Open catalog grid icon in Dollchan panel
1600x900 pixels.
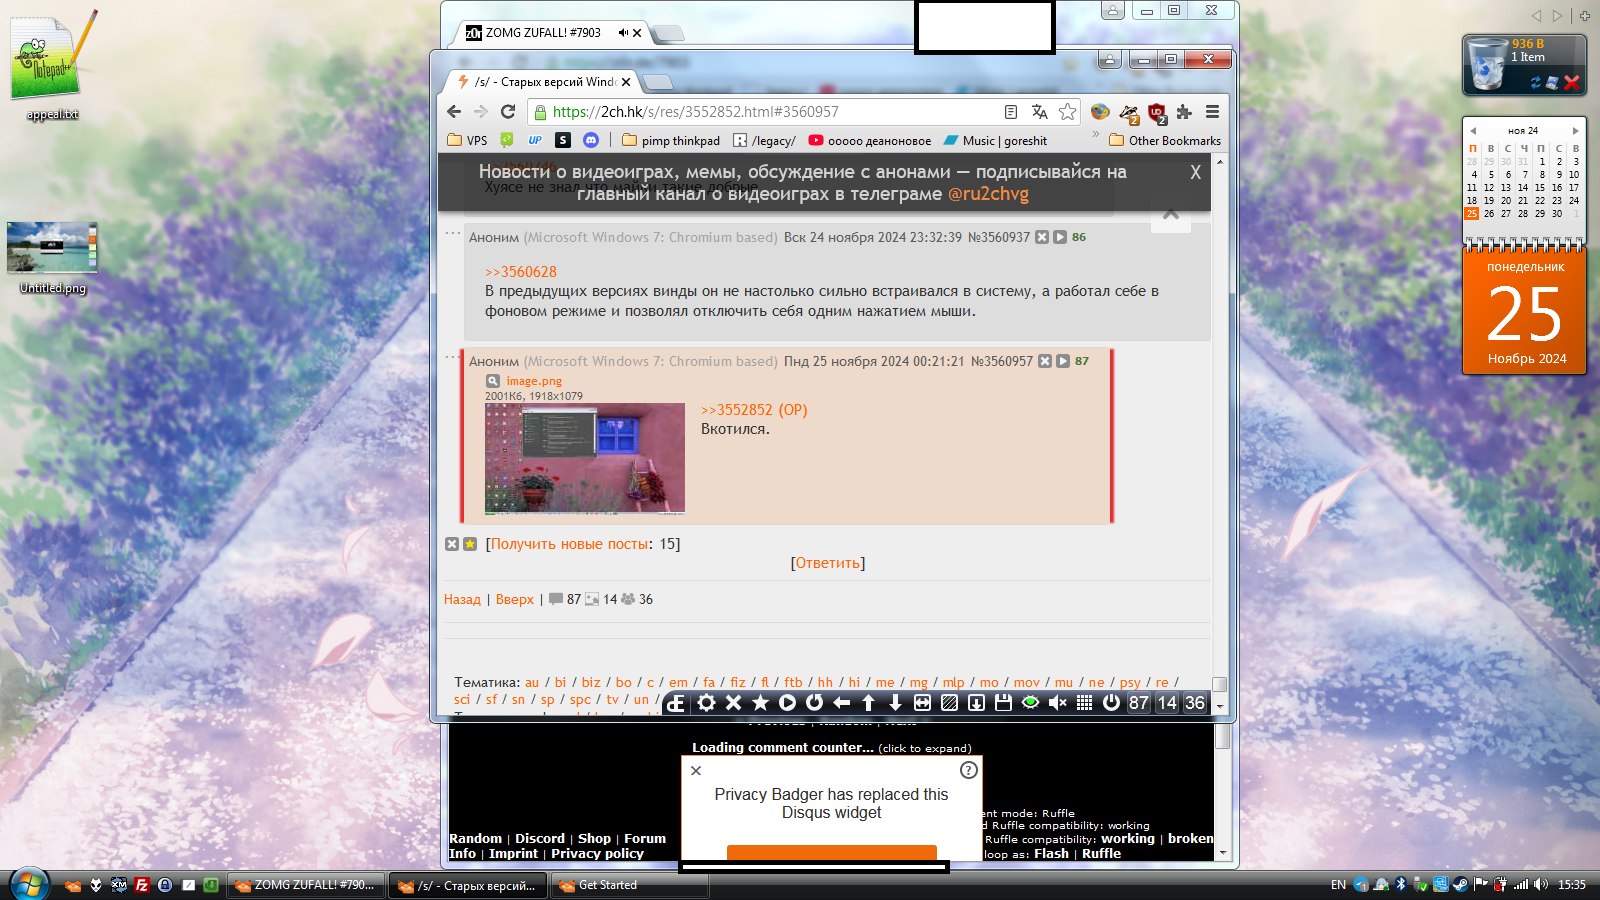point(1084,703)
